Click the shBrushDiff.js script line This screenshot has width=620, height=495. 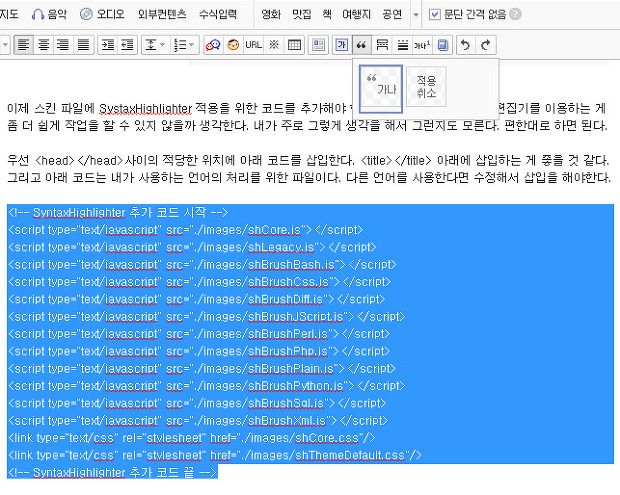click(x=197, y=299)
